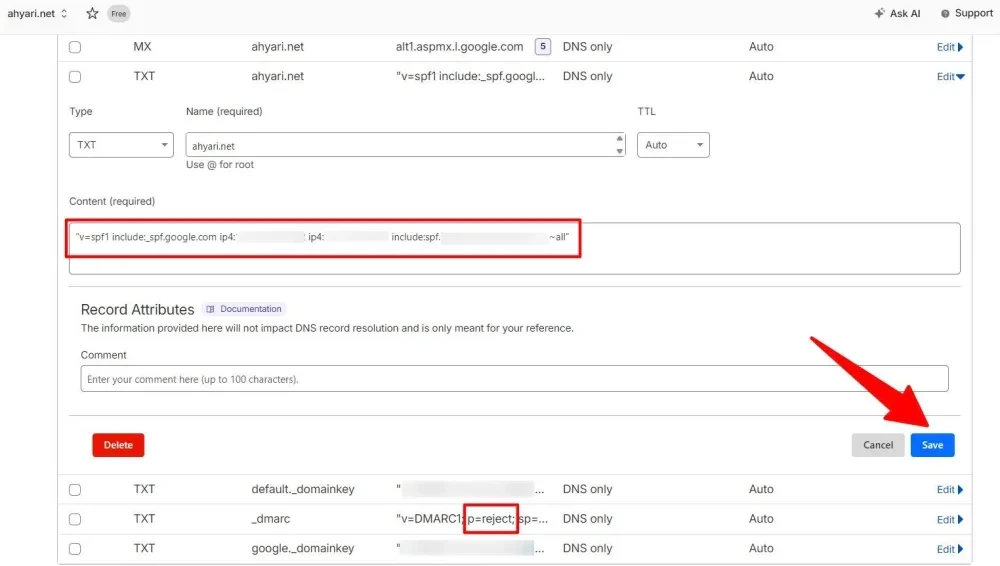Select the google._domainkey record checkbox
Screen dimensions: 1000x566
click(x=75, y=548)
